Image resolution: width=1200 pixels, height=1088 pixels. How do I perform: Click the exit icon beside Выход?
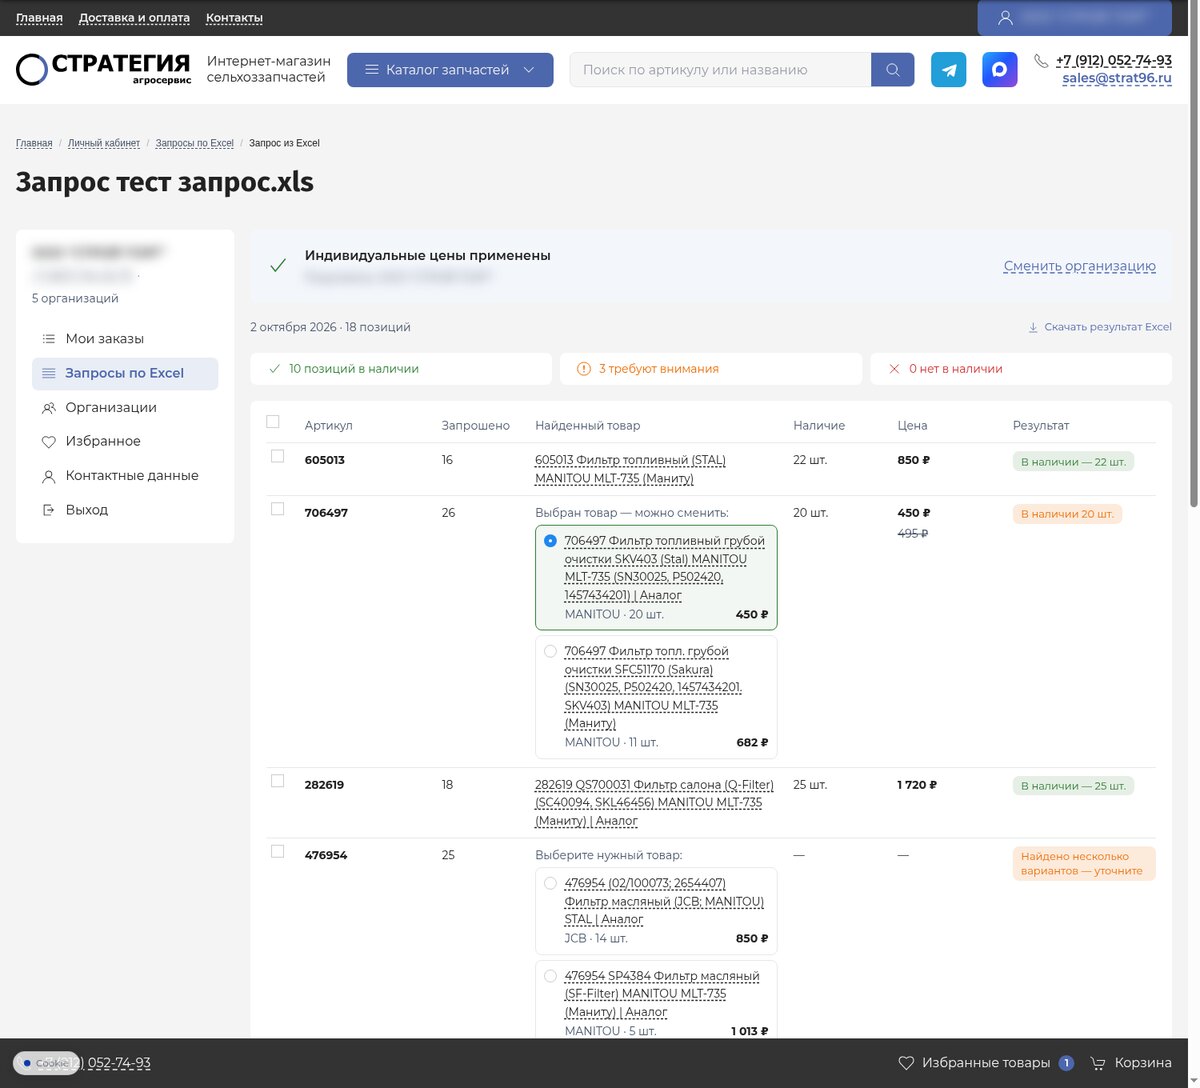click(x=48, y=510)
